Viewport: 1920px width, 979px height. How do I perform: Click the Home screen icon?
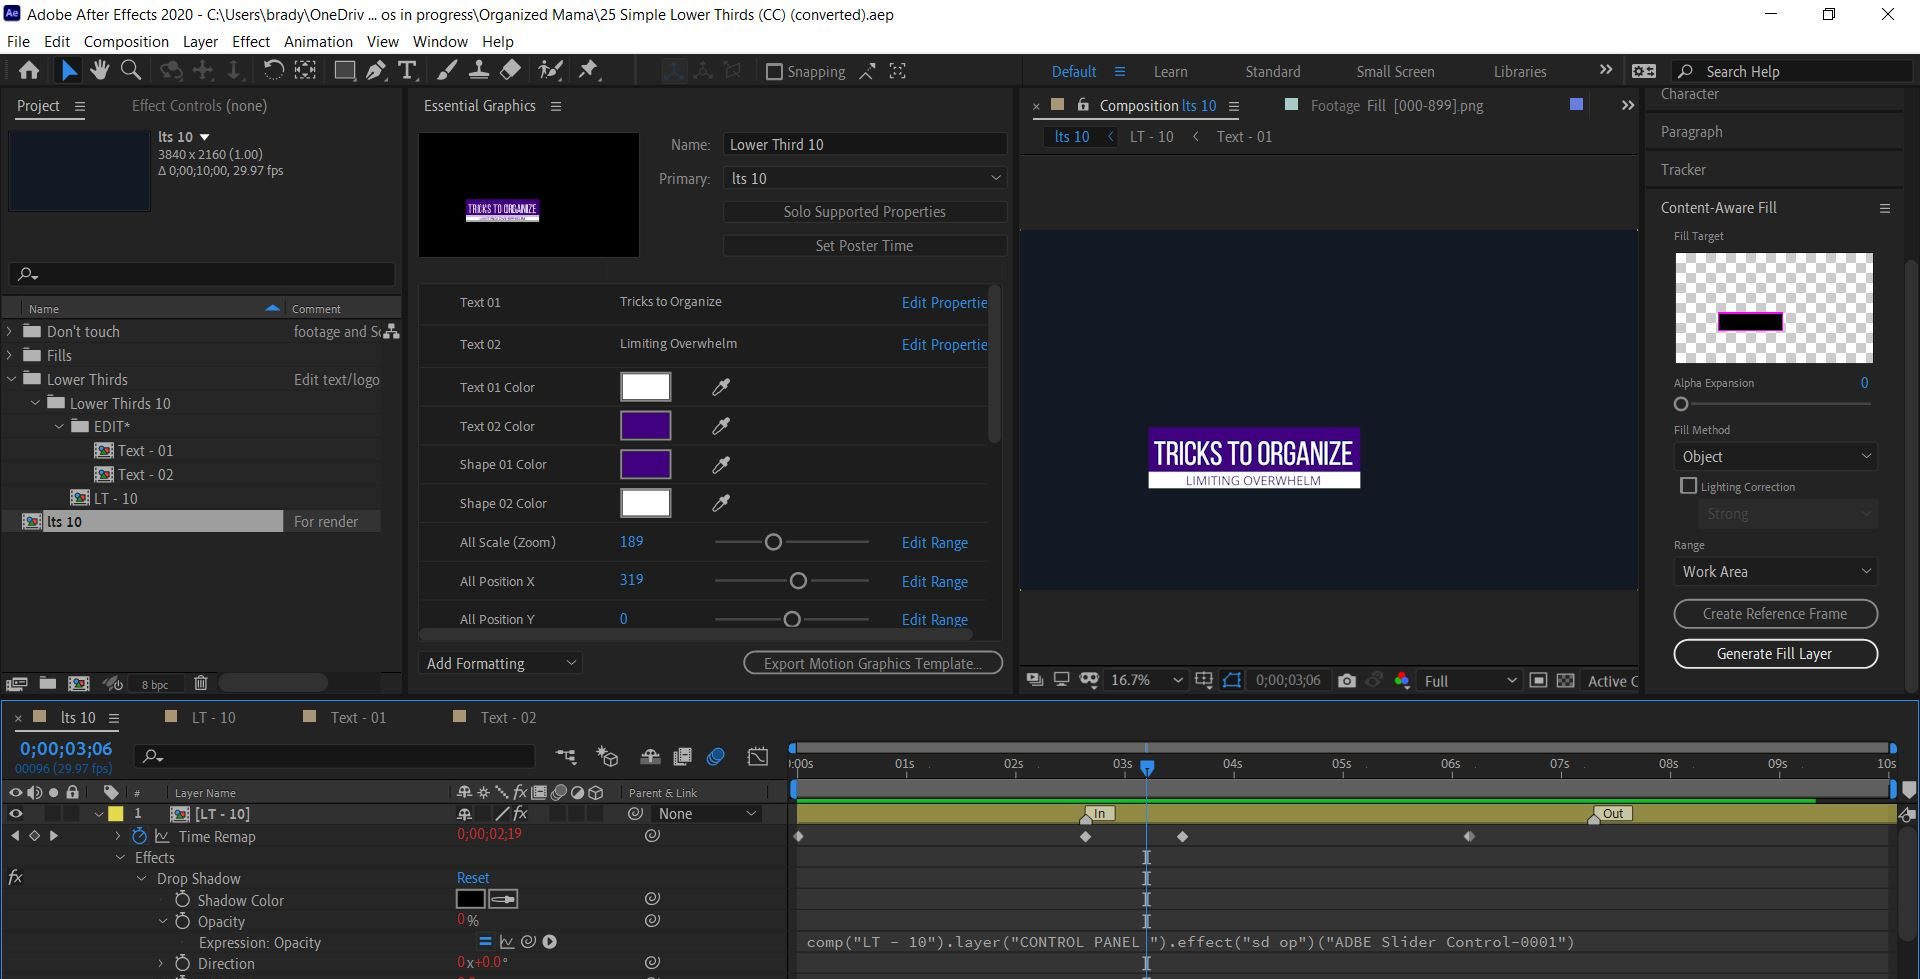[x=29, y=70]
